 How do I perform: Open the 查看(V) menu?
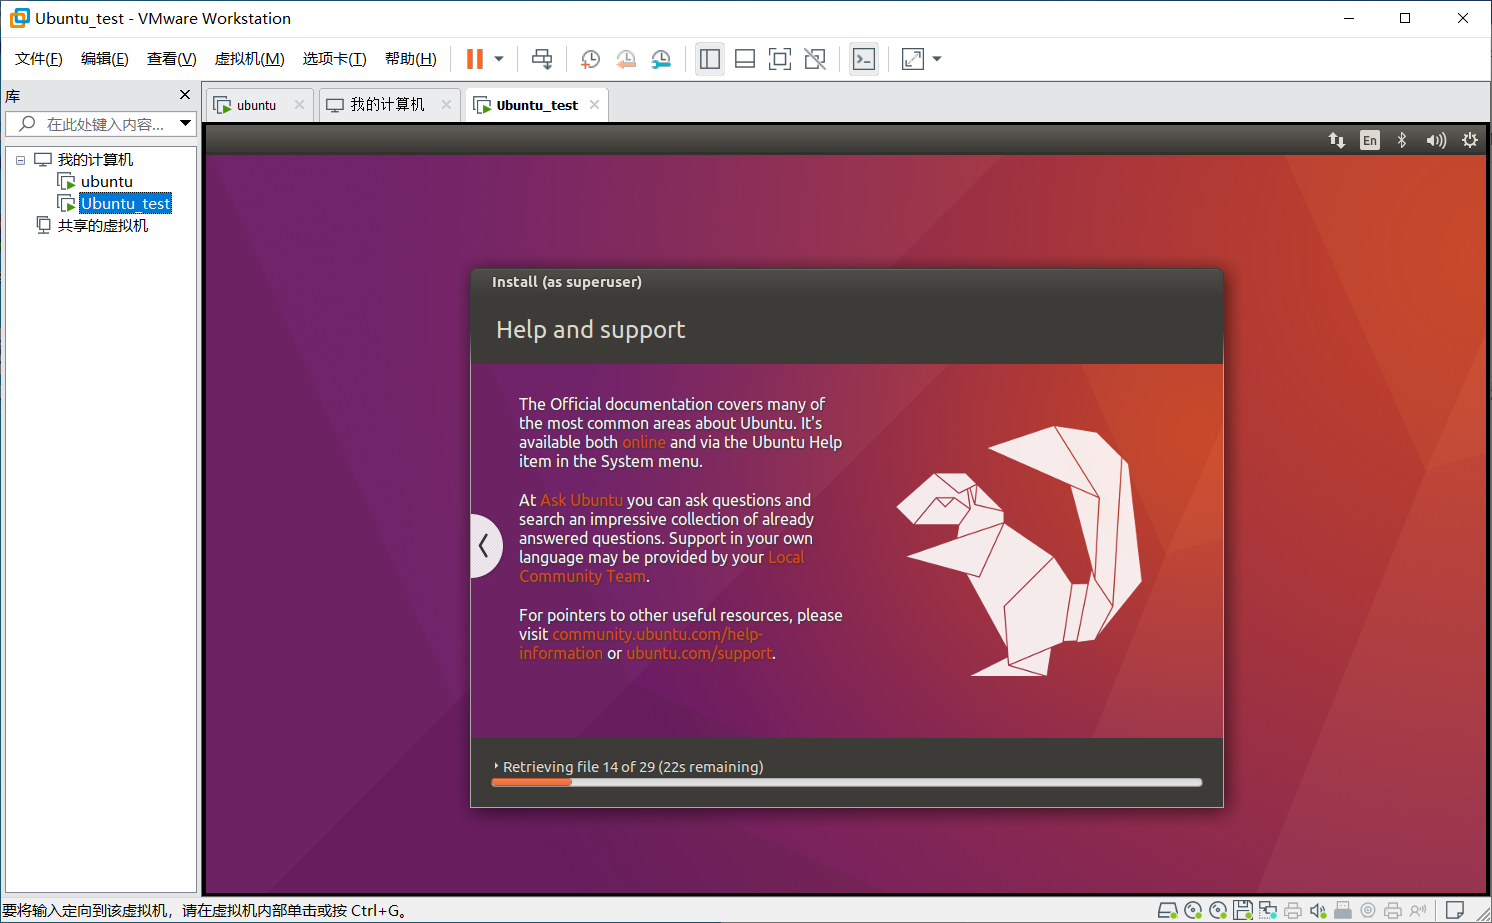coord(172,59)
